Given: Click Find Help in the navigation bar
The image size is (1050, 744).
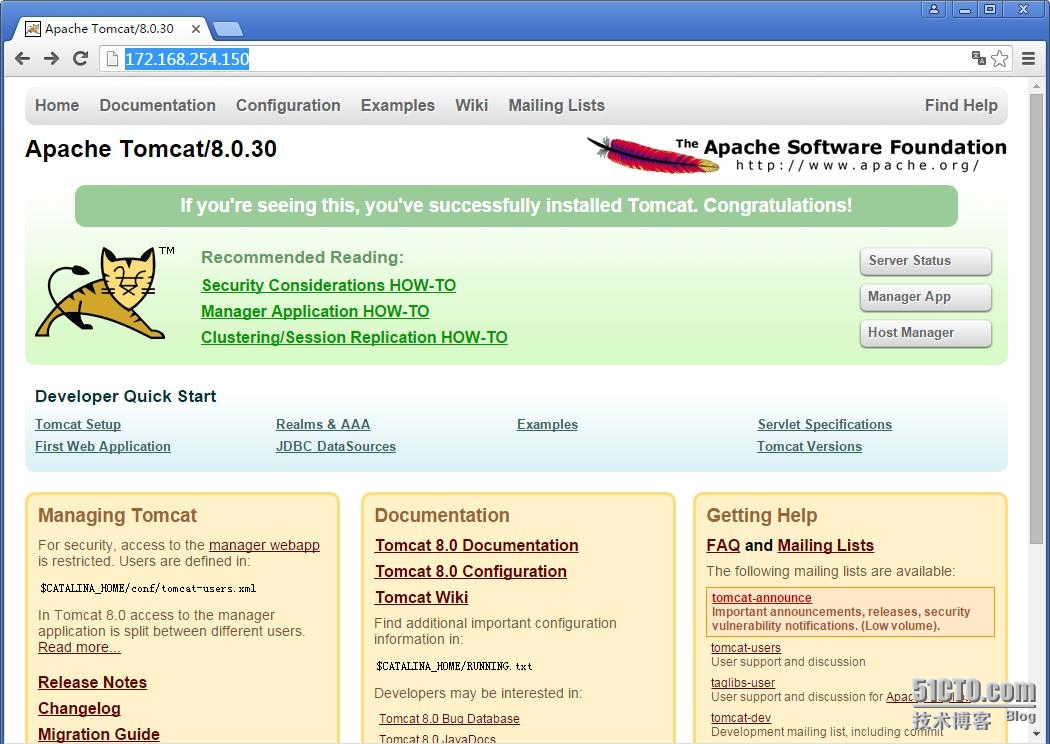Looking at the screenshot, I should tap(961, 105).
